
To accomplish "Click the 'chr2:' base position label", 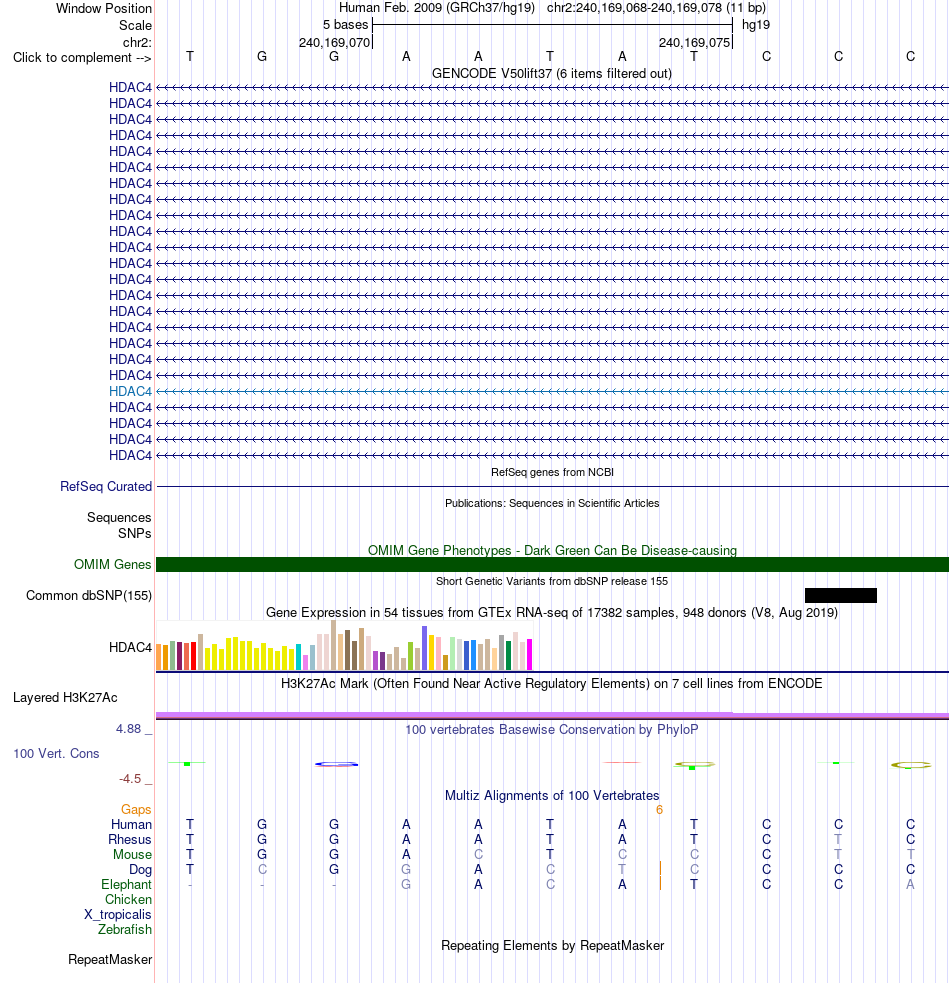I will [137, 43].
